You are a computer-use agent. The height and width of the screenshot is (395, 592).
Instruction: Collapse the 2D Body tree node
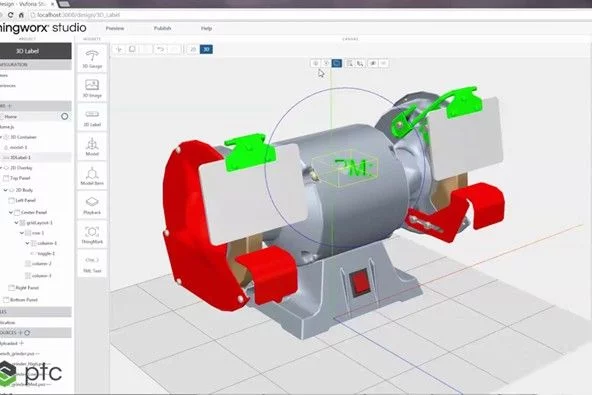tap(5, 190)
